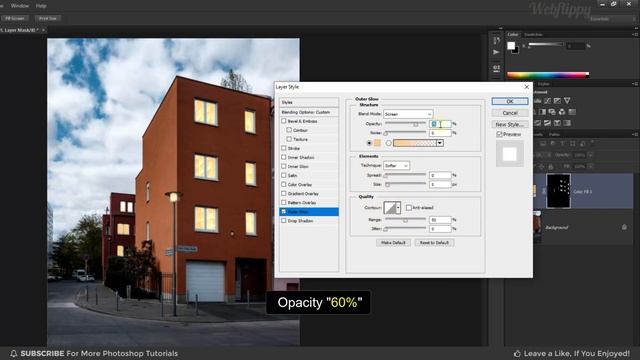Enable the Stroke effect checkbox
This screenshot has height=360, width=640.
click(x=284, y=148)
